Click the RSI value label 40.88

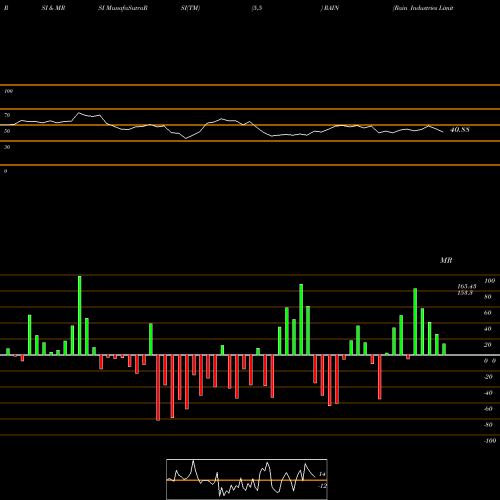(x=460, y=130)
